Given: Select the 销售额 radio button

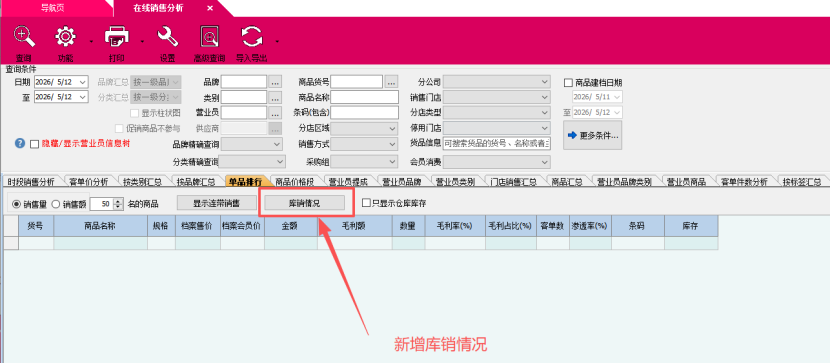Looking at the screenshot, I should pos(56,203).
